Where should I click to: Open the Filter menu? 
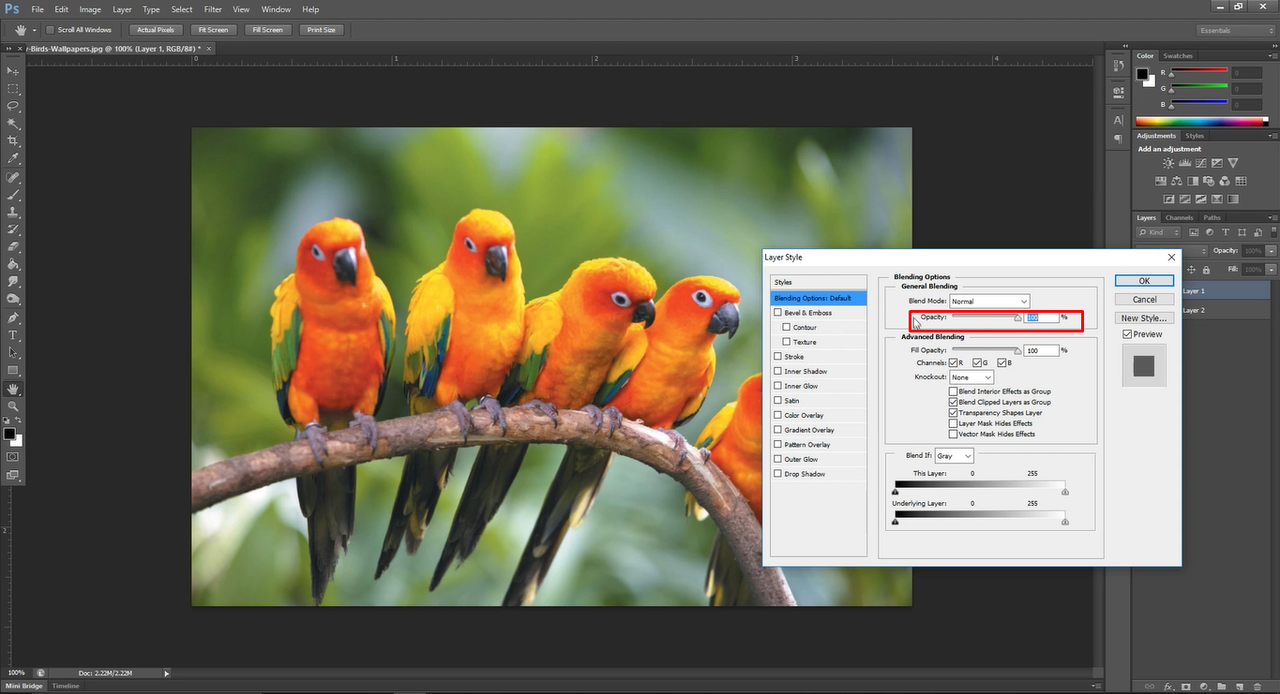pyautogui.click(x=213, y=9)
